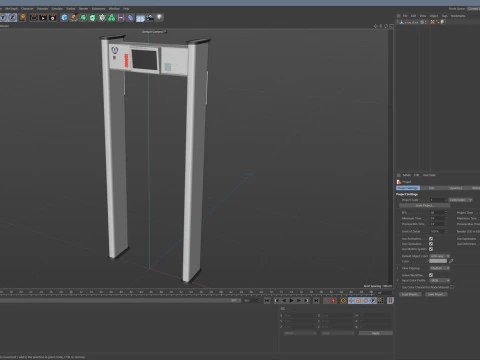The width and height of the screenshot is (480, 360).
Task: Add a blue Cube primitive object
Action: [x=64, y=18]
